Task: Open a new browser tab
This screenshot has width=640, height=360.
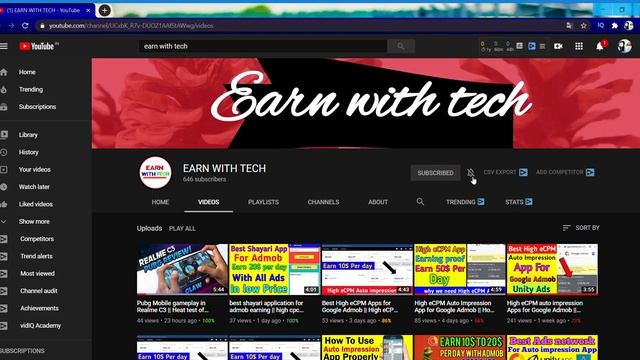Action: (104, 10)
